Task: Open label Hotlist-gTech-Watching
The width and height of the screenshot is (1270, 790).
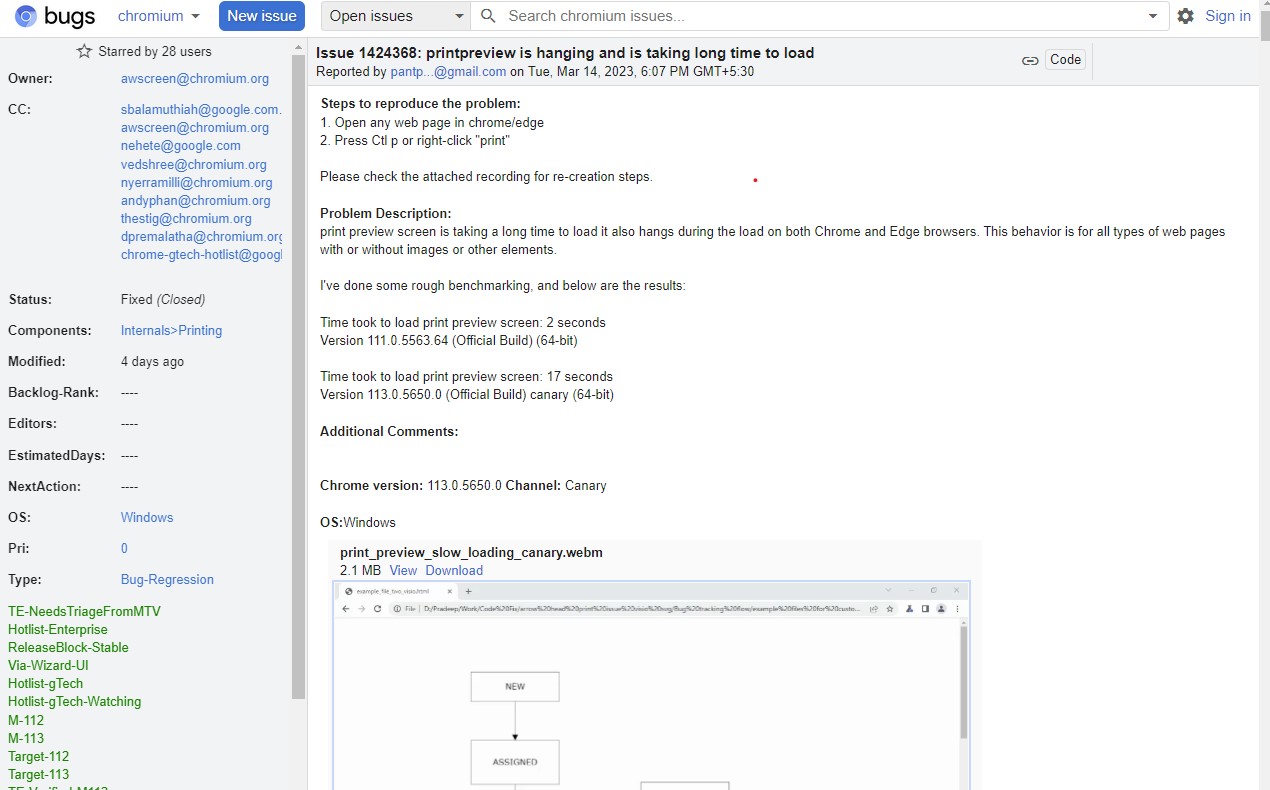Action: [x=75, y=702]
